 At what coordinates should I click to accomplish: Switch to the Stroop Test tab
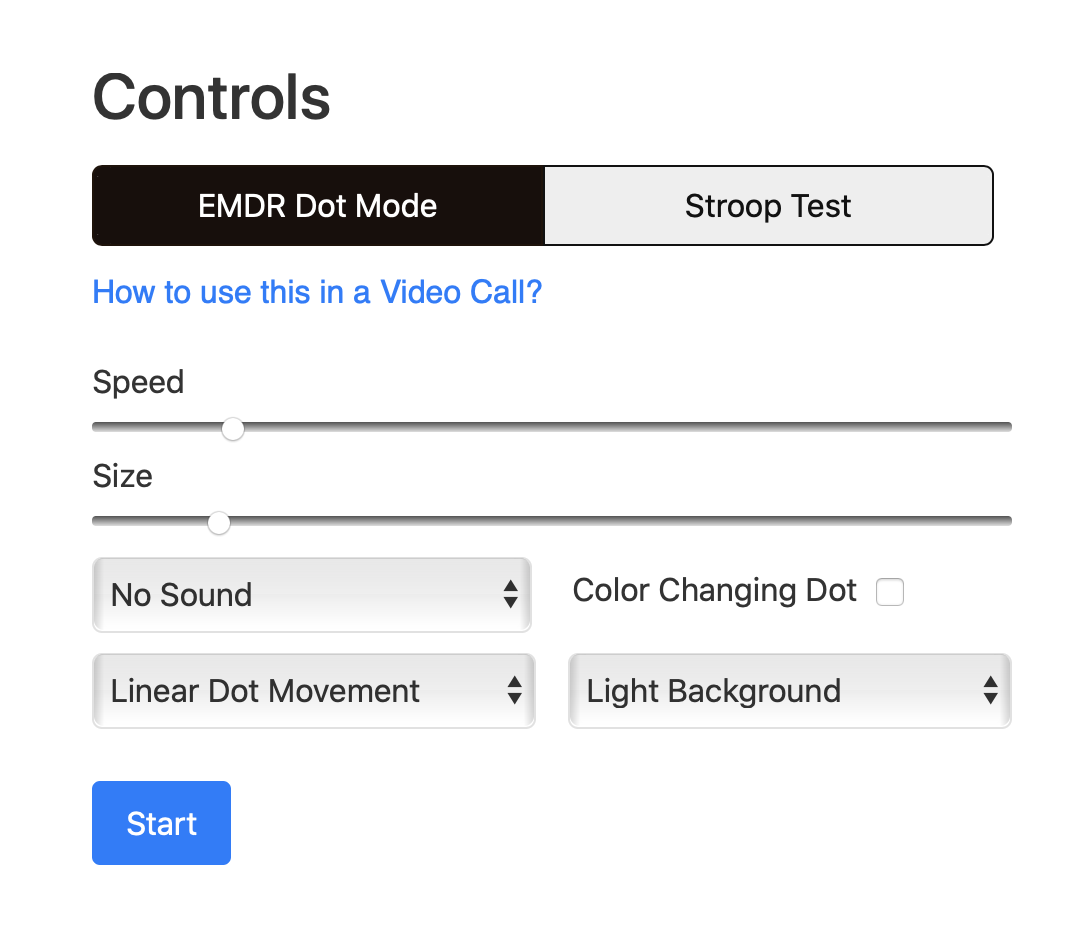point(768,205)
